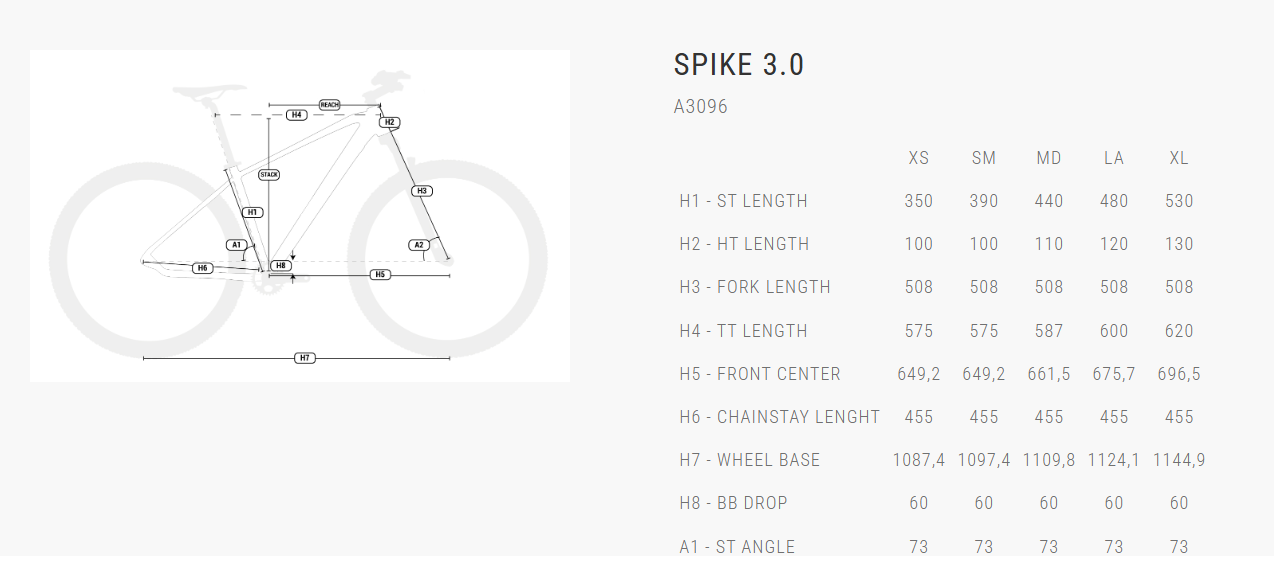
Task: Click the H1 - ST LENGTH row label
Action: [743, 201]
